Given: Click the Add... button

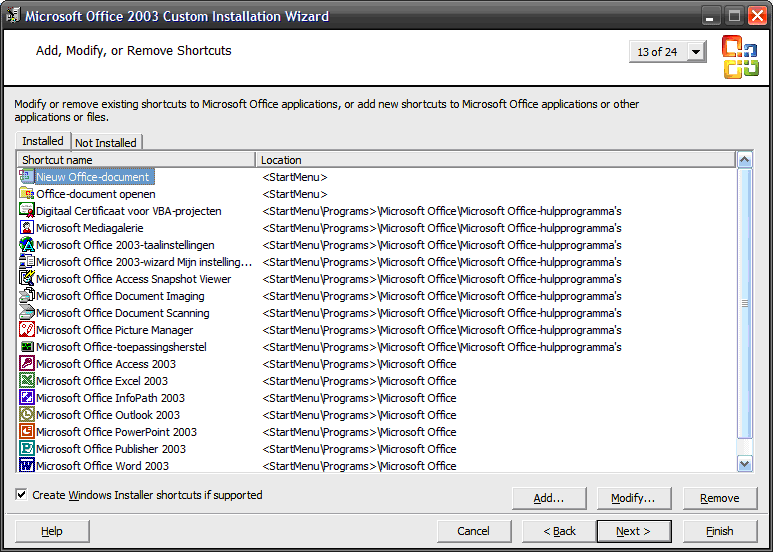Looking at the screenshot, I should tap(548, 498).
